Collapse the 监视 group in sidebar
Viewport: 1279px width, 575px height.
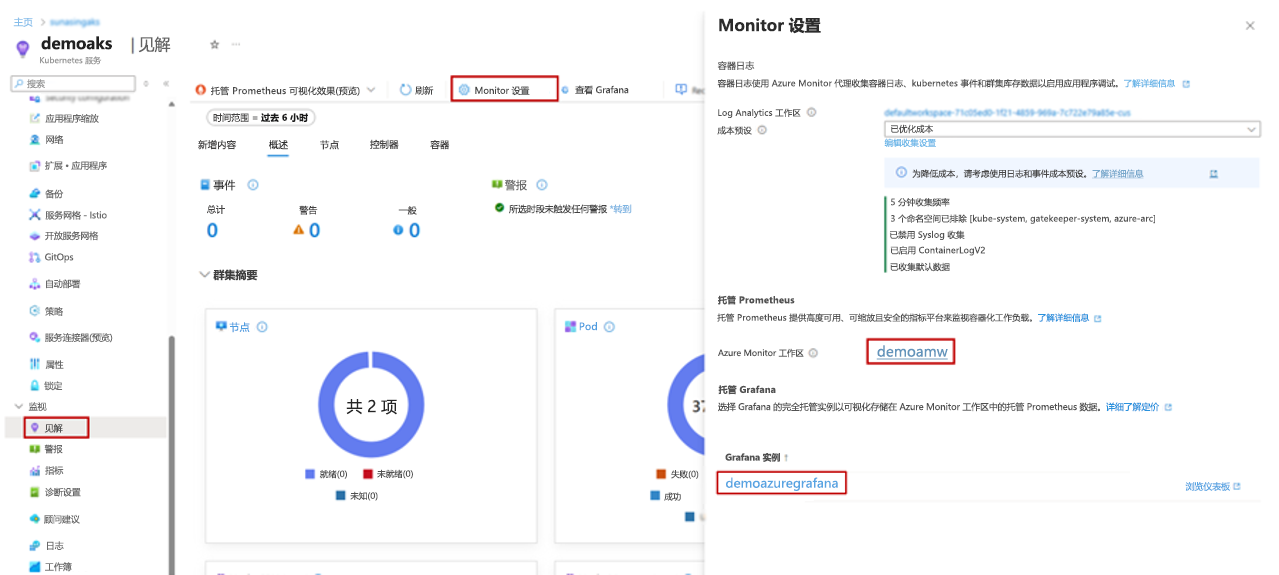19,406
